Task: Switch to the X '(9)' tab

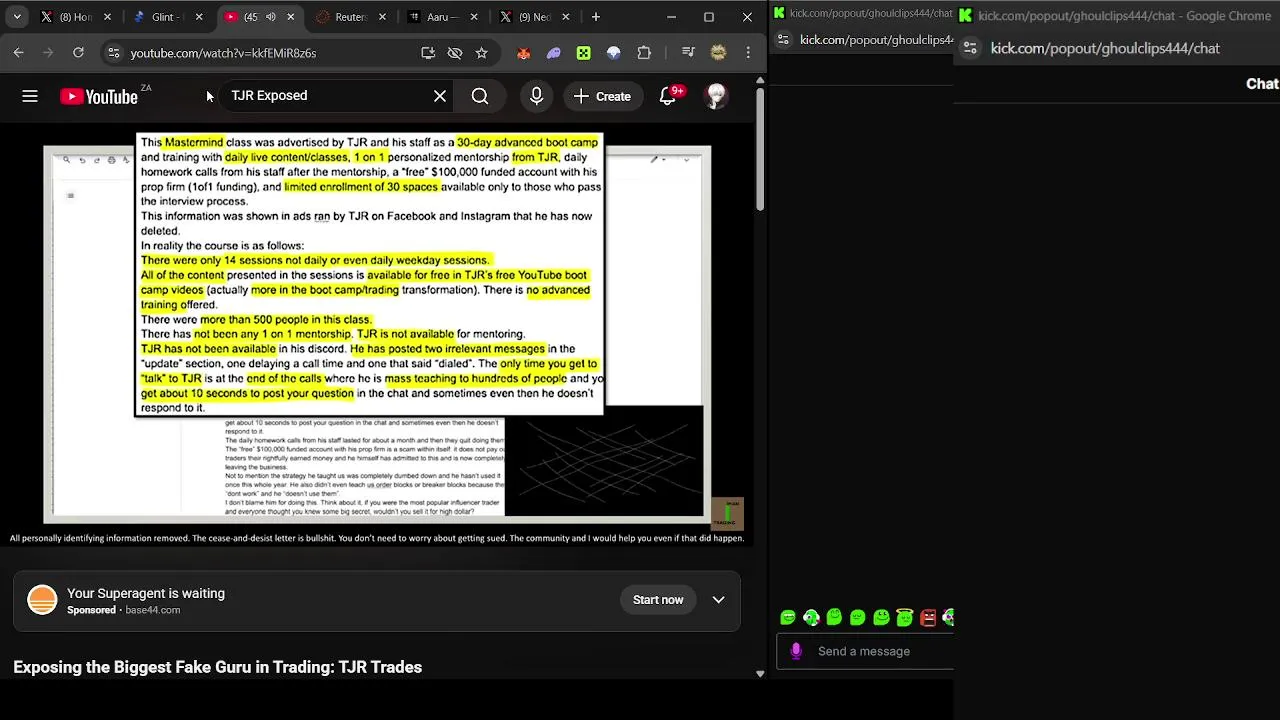Action: click(525, 17)
